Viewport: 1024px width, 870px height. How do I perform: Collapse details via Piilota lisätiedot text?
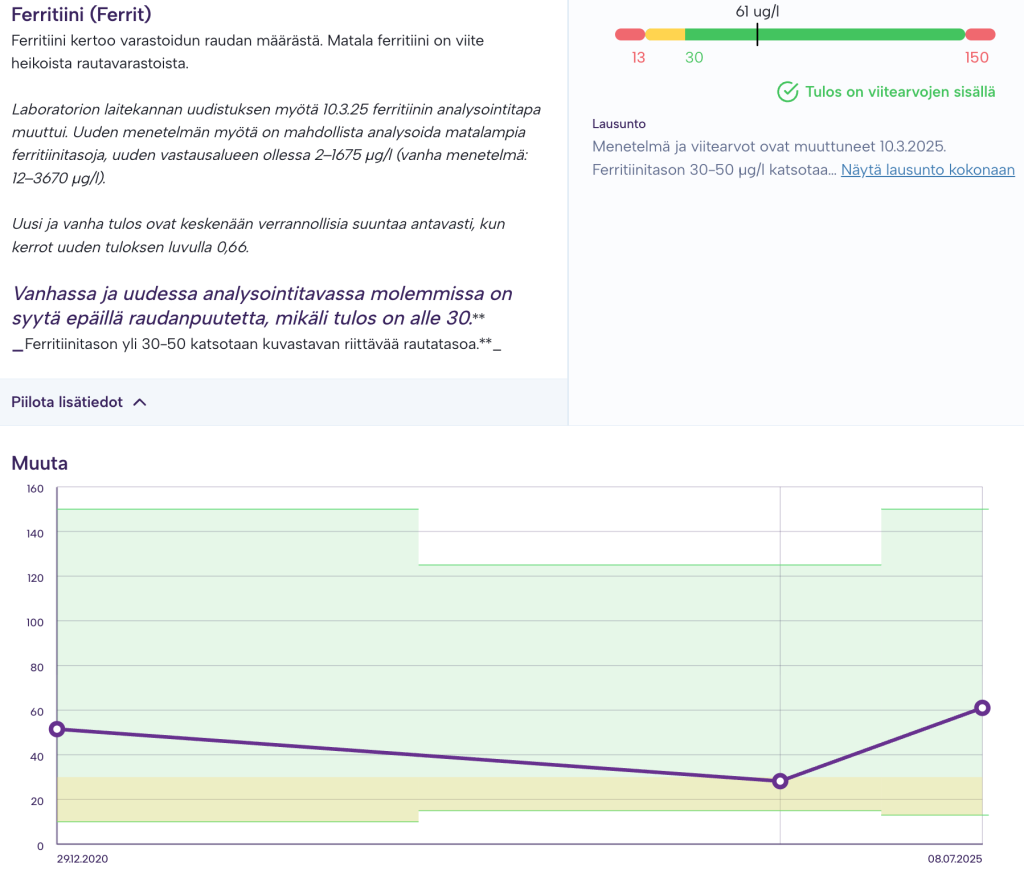(x=66, y=402)
